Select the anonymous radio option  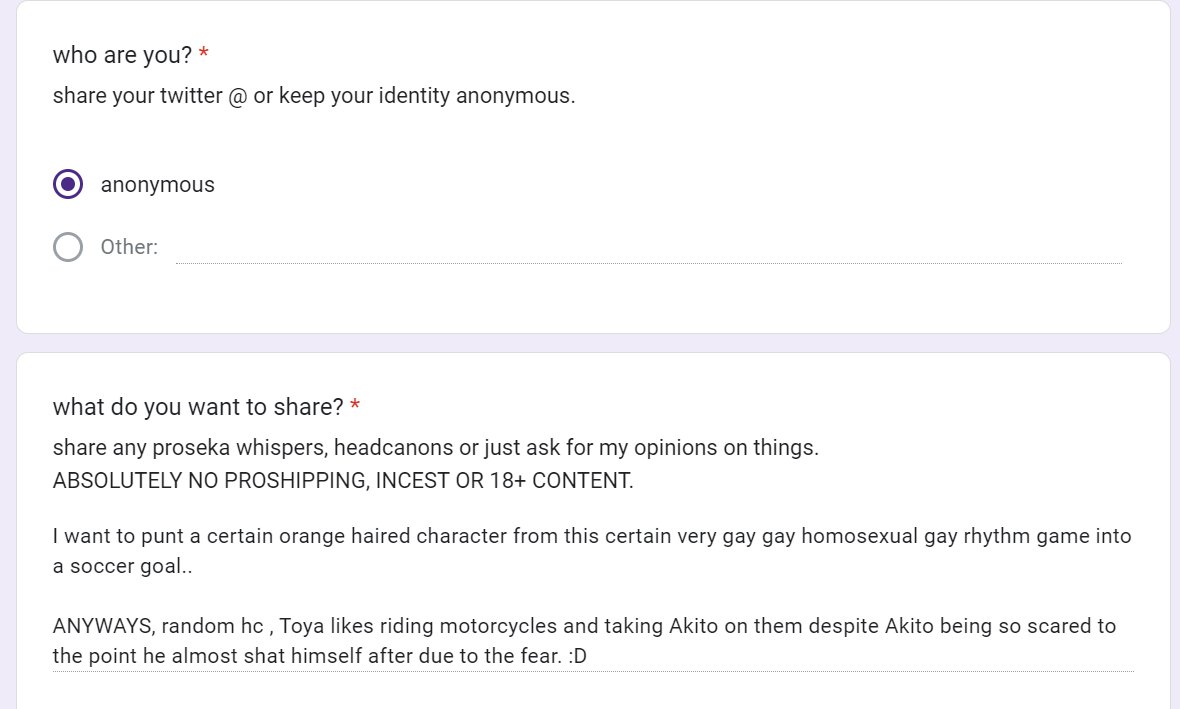68,184
